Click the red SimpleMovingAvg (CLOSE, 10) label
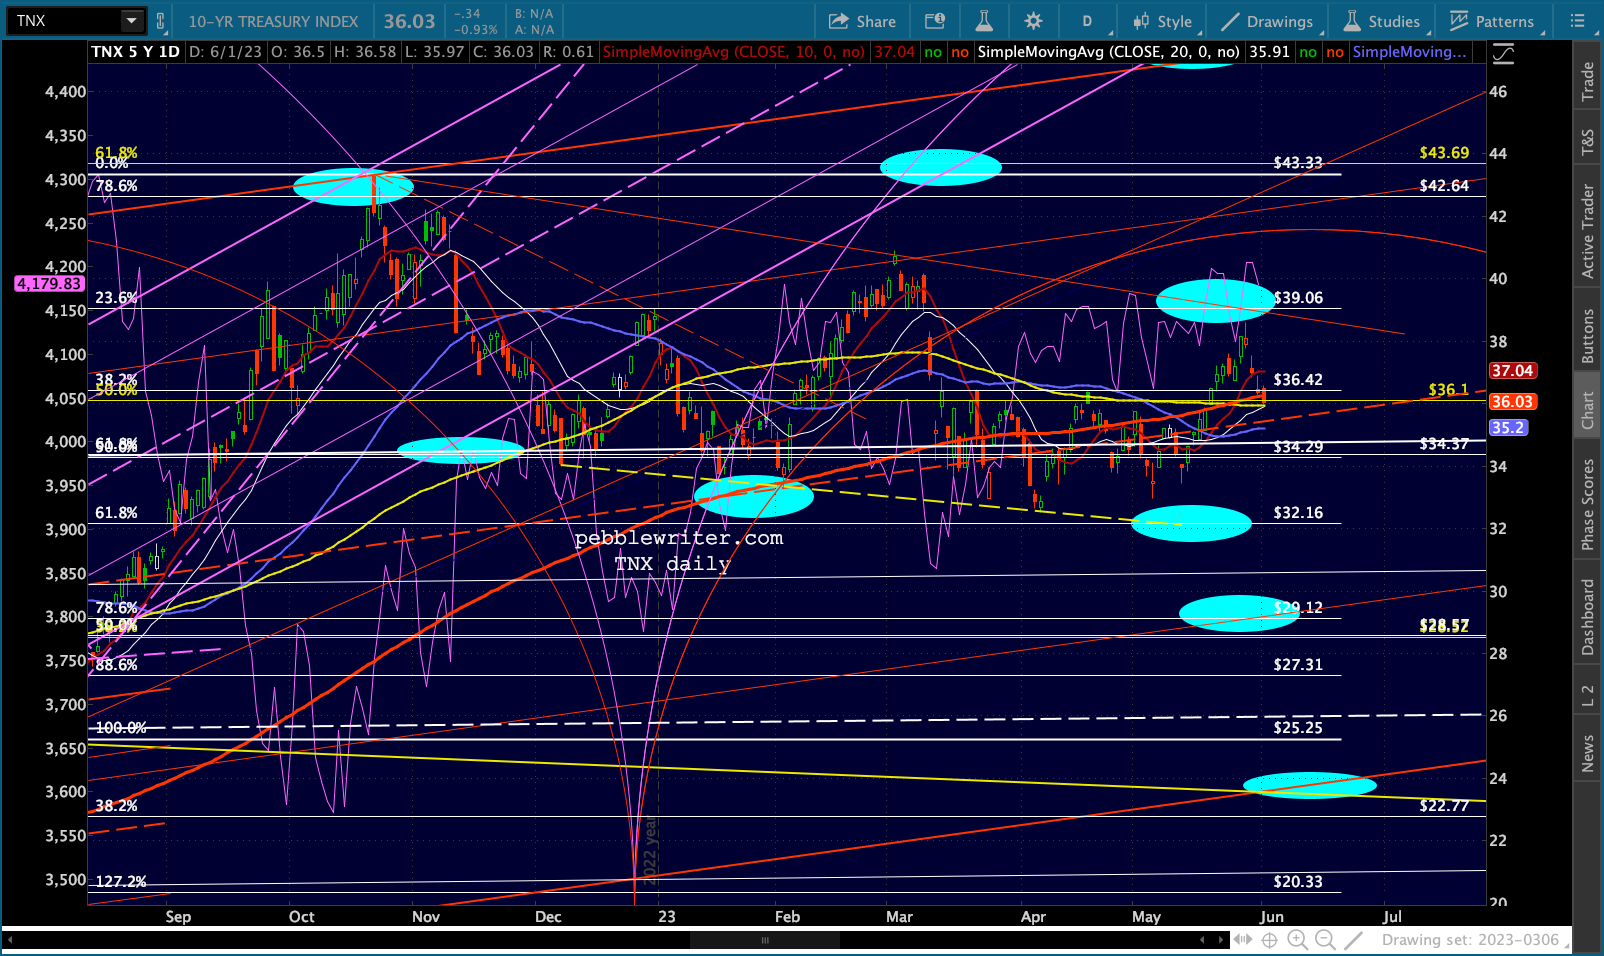 pyautogui.click(x=734, y=51)
